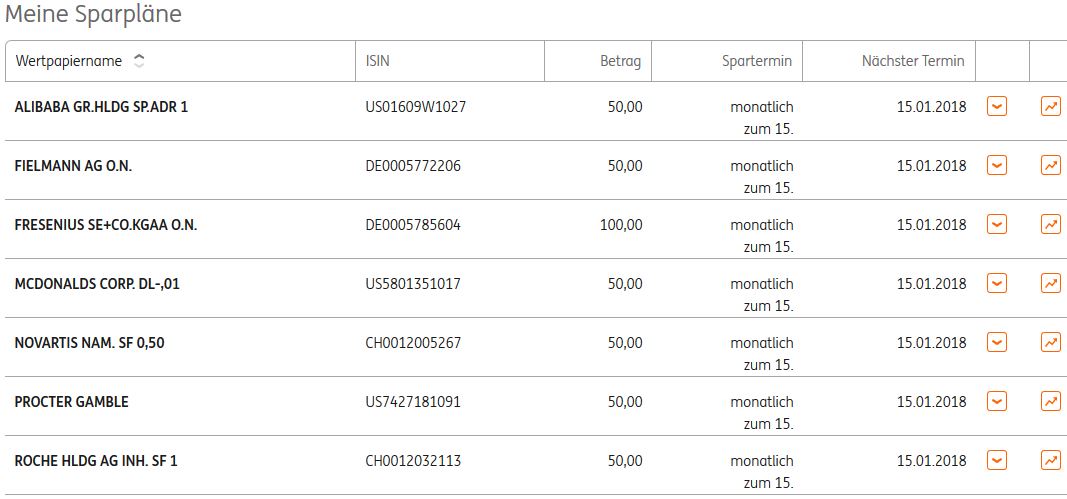Open the PROCTER GAMBLE security name
1067x499 pixels.
[x=72, y=402]
